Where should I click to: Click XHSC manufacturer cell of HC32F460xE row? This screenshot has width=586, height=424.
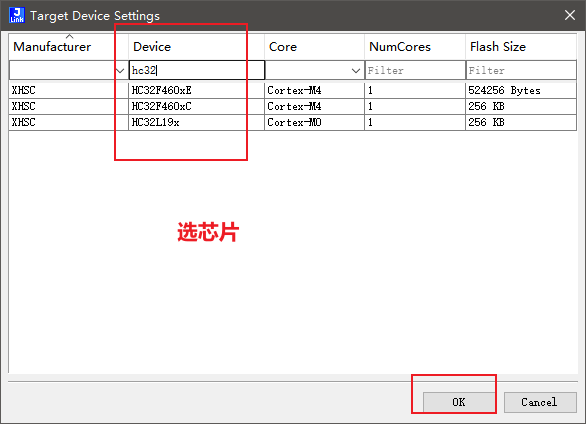(68, 90)
